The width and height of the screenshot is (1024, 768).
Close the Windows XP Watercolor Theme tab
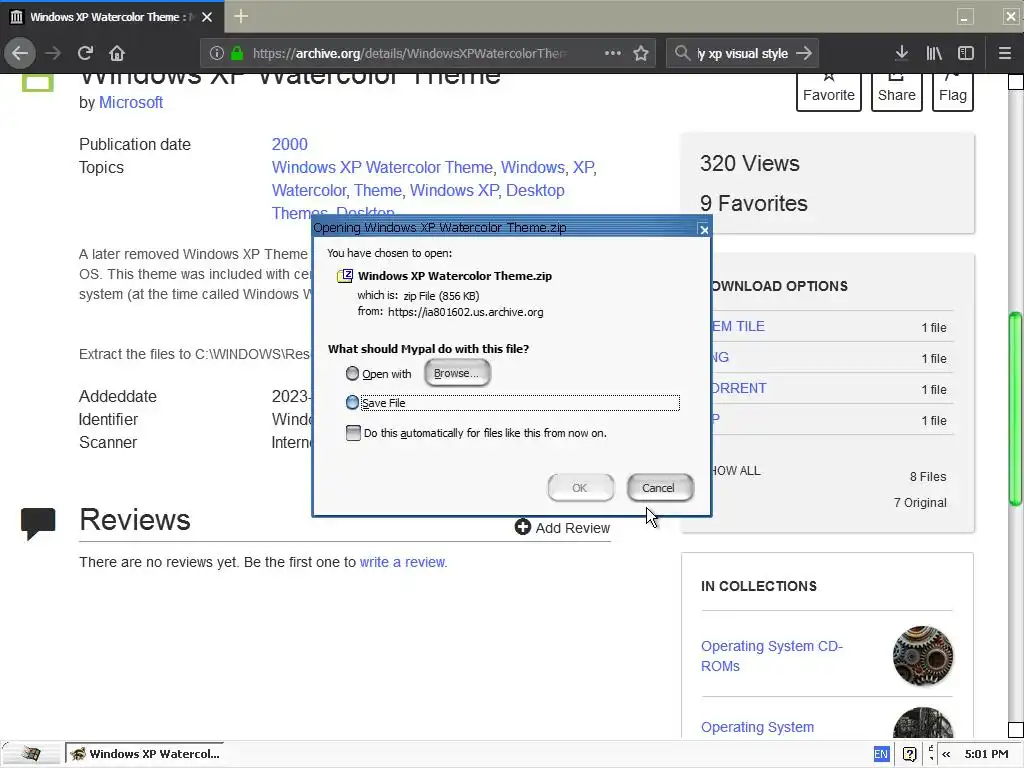[207, 17]
